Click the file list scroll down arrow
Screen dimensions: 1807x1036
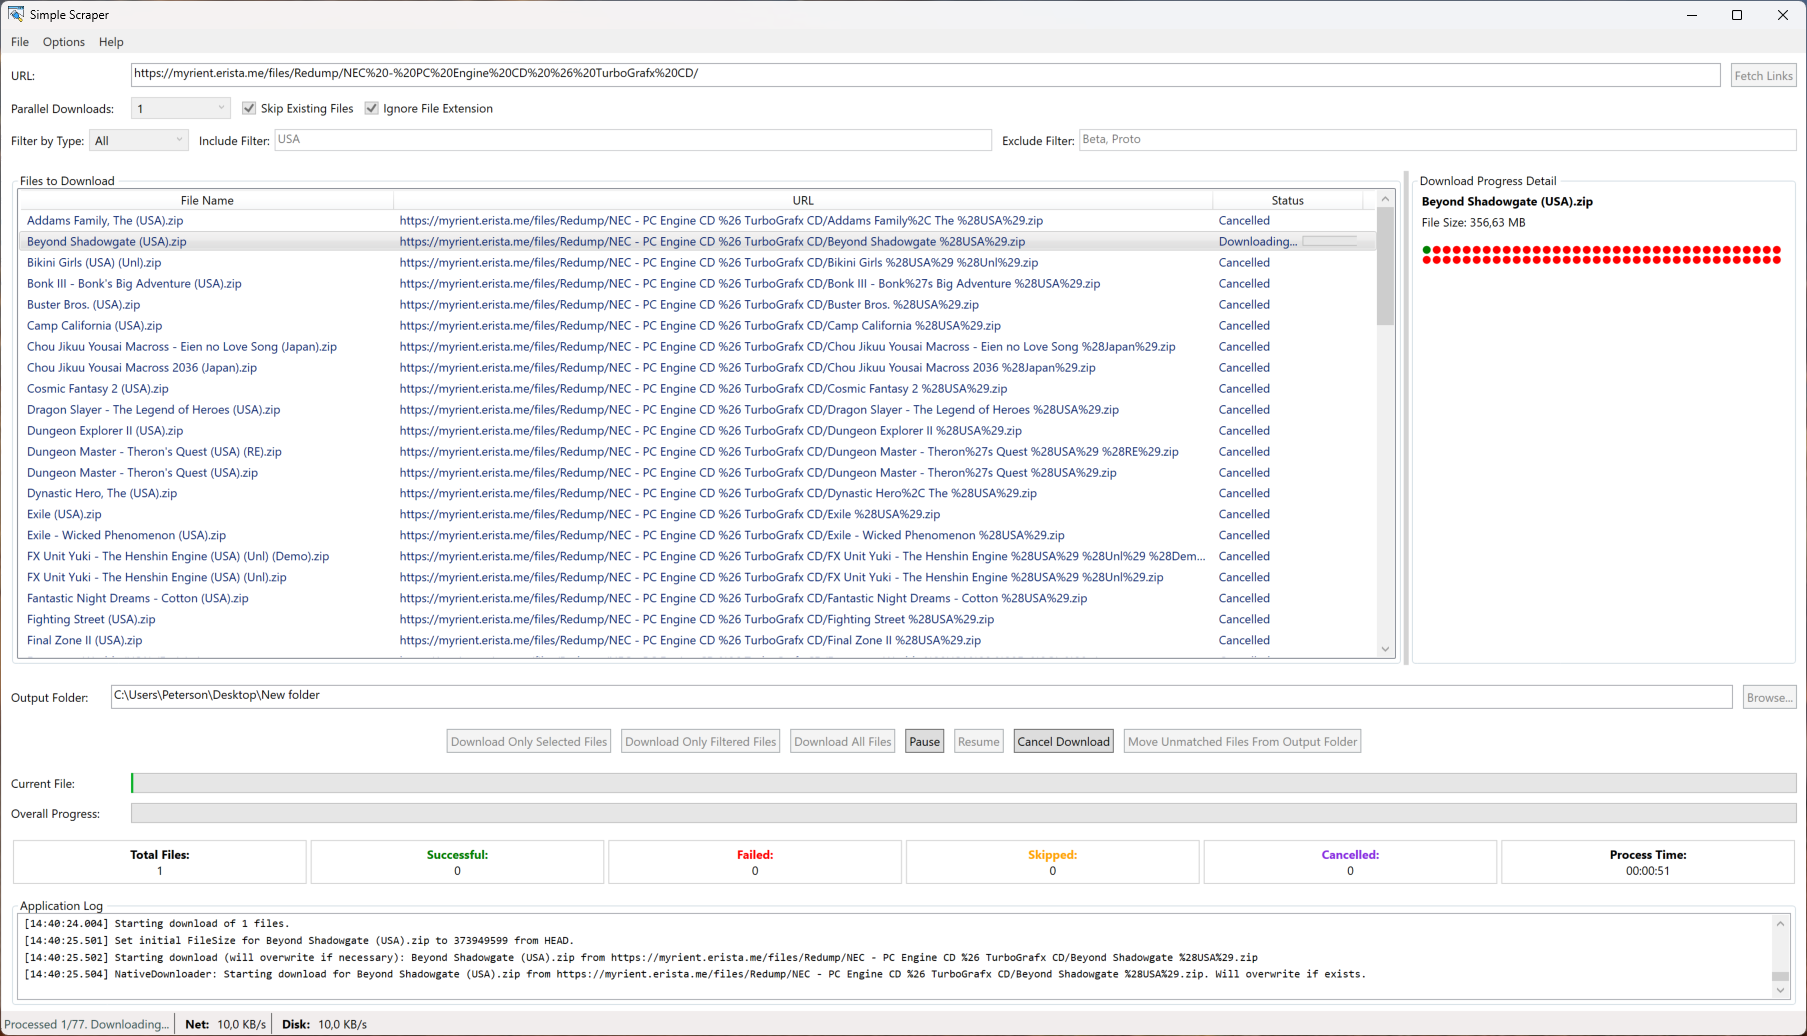click(1385, 649)
